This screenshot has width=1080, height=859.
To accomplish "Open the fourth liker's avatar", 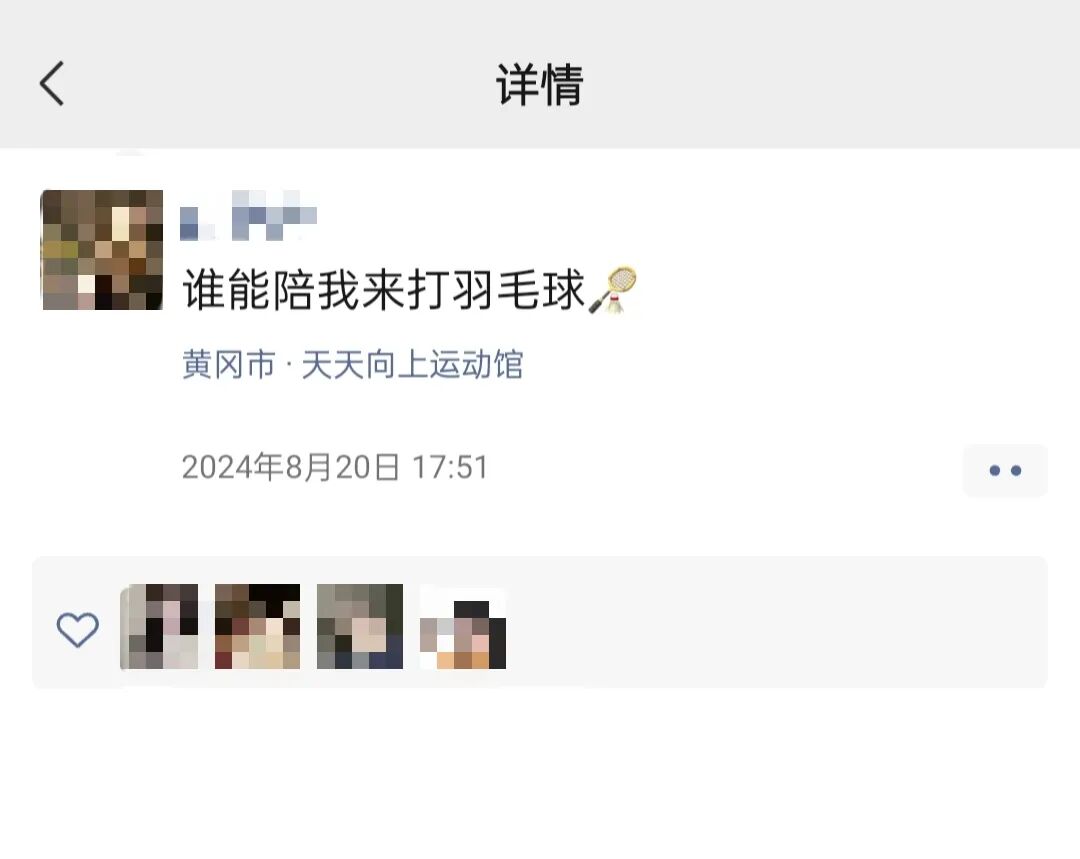I will (463, 626).
